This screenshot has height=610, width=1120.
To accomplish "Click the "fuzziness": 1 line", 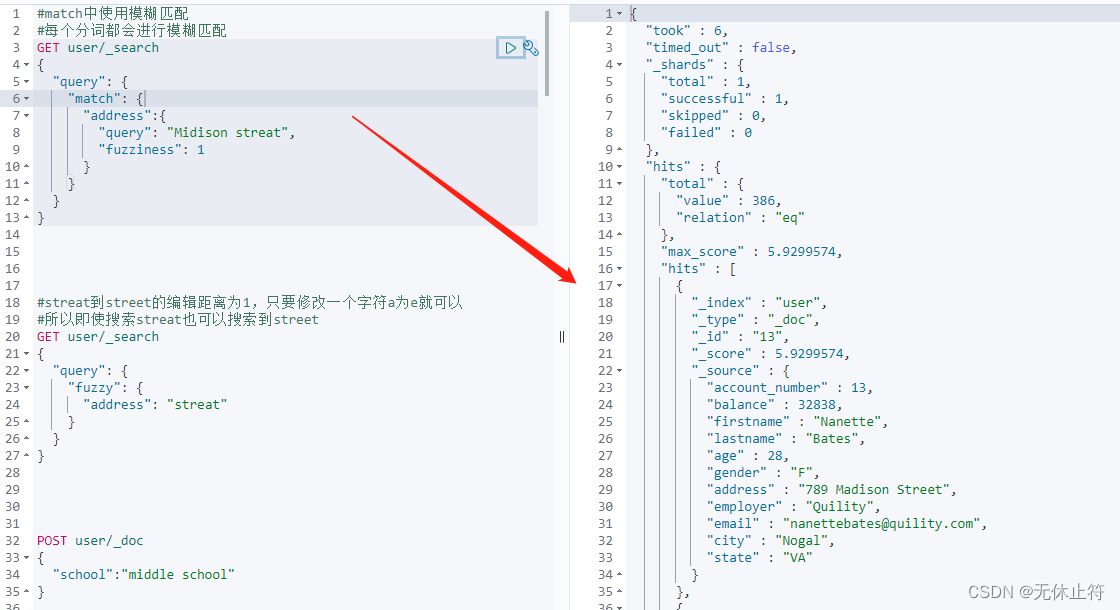I will (x=151, y=150).
